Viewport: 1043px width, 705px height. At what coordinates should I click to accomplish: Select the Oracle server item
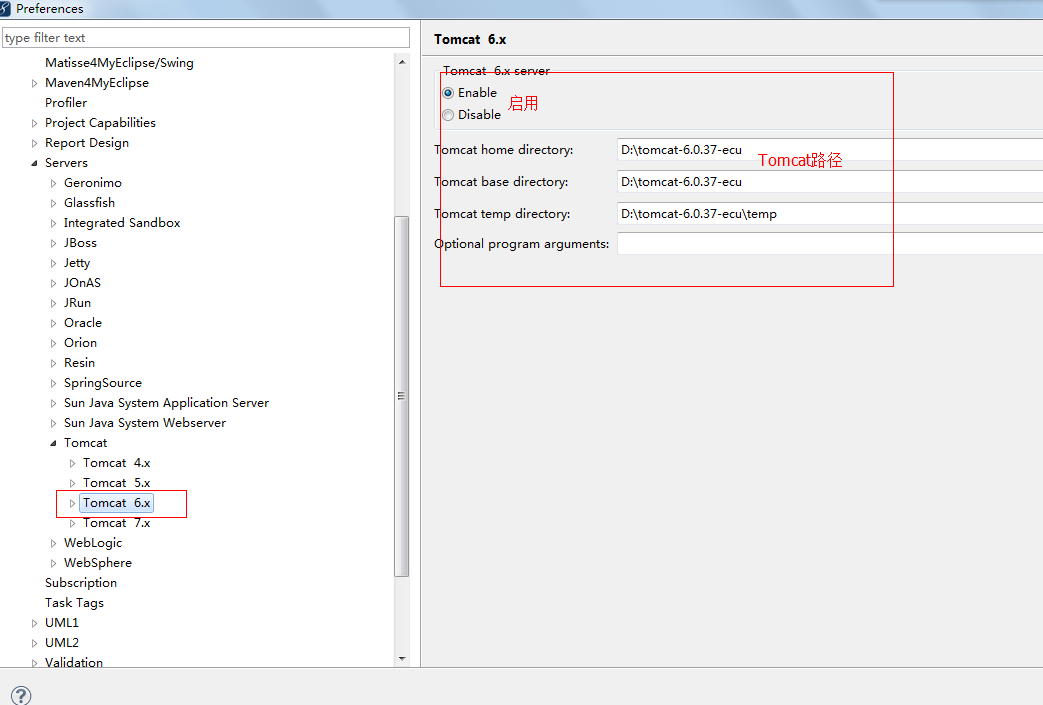[82, 323]
